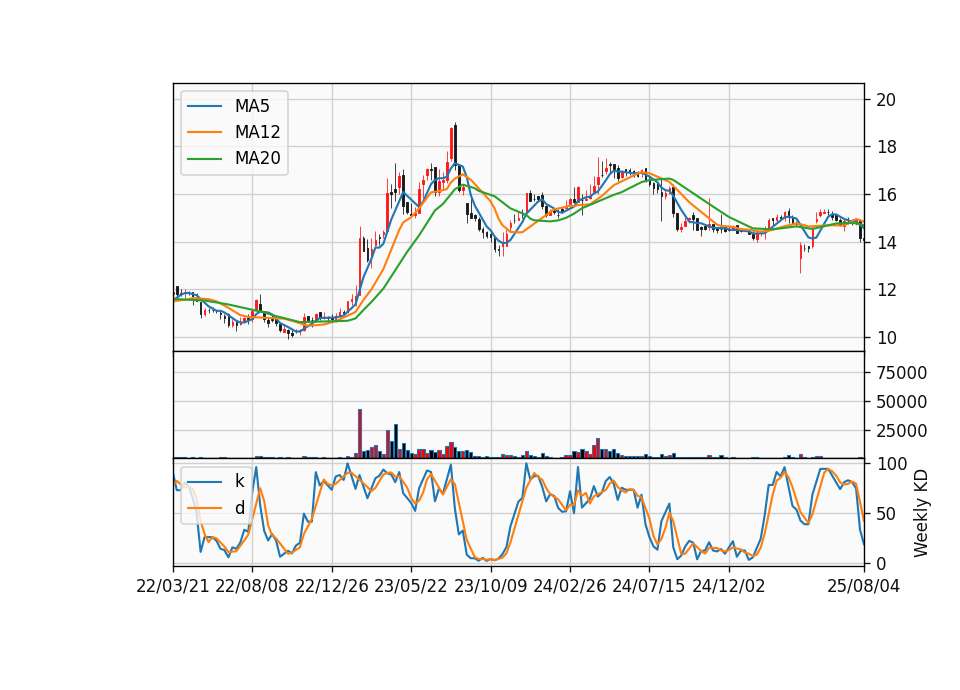The width and height of the screenshot is (960, 690).
Task: Click the tallest volume bar near 50000
Action: pos(360,433)
